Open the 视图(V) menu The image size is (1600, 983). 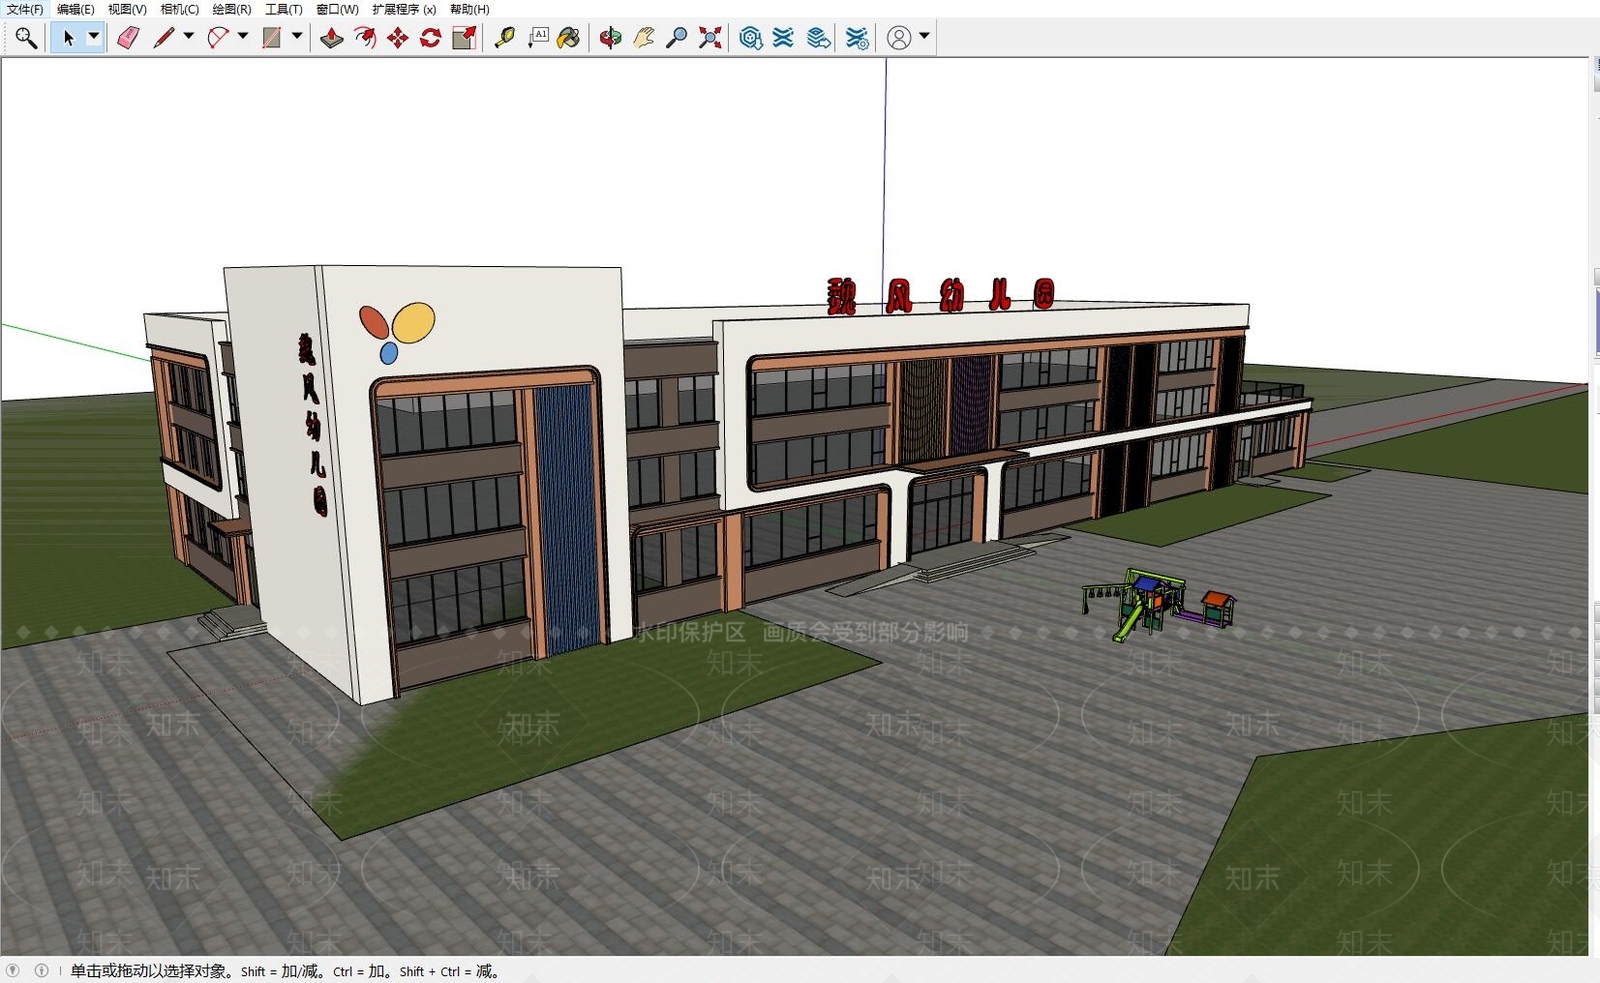(x=127, y=9)
